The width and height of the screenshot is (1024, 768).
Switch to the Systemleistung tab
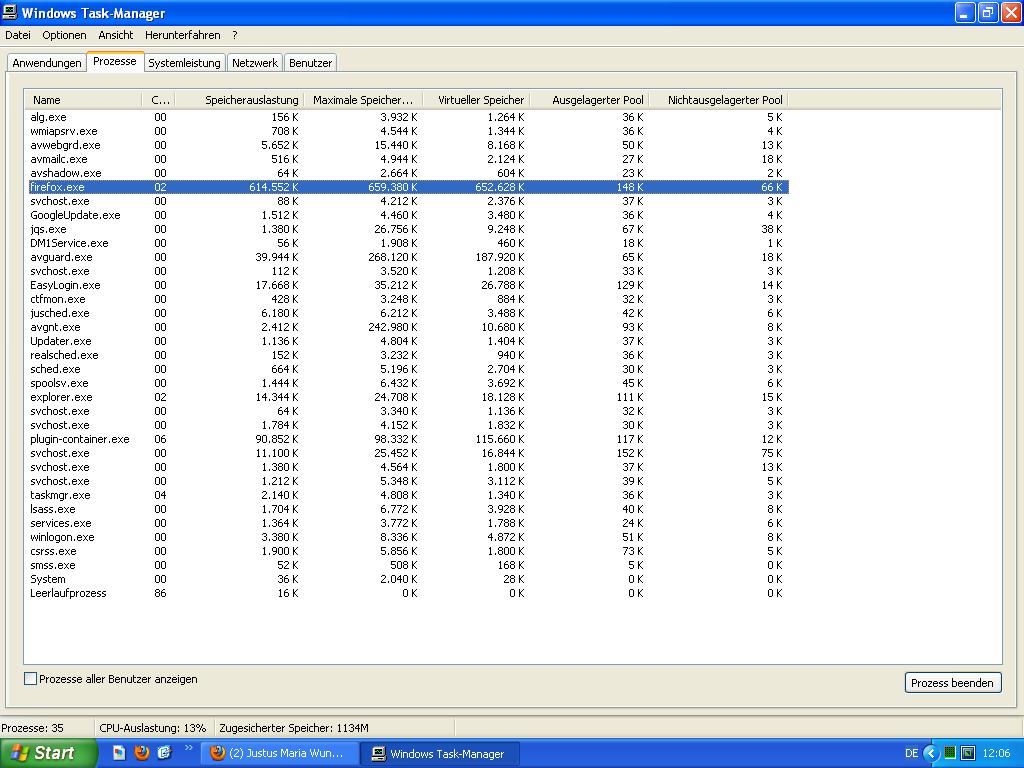click(x=184, y=63)
